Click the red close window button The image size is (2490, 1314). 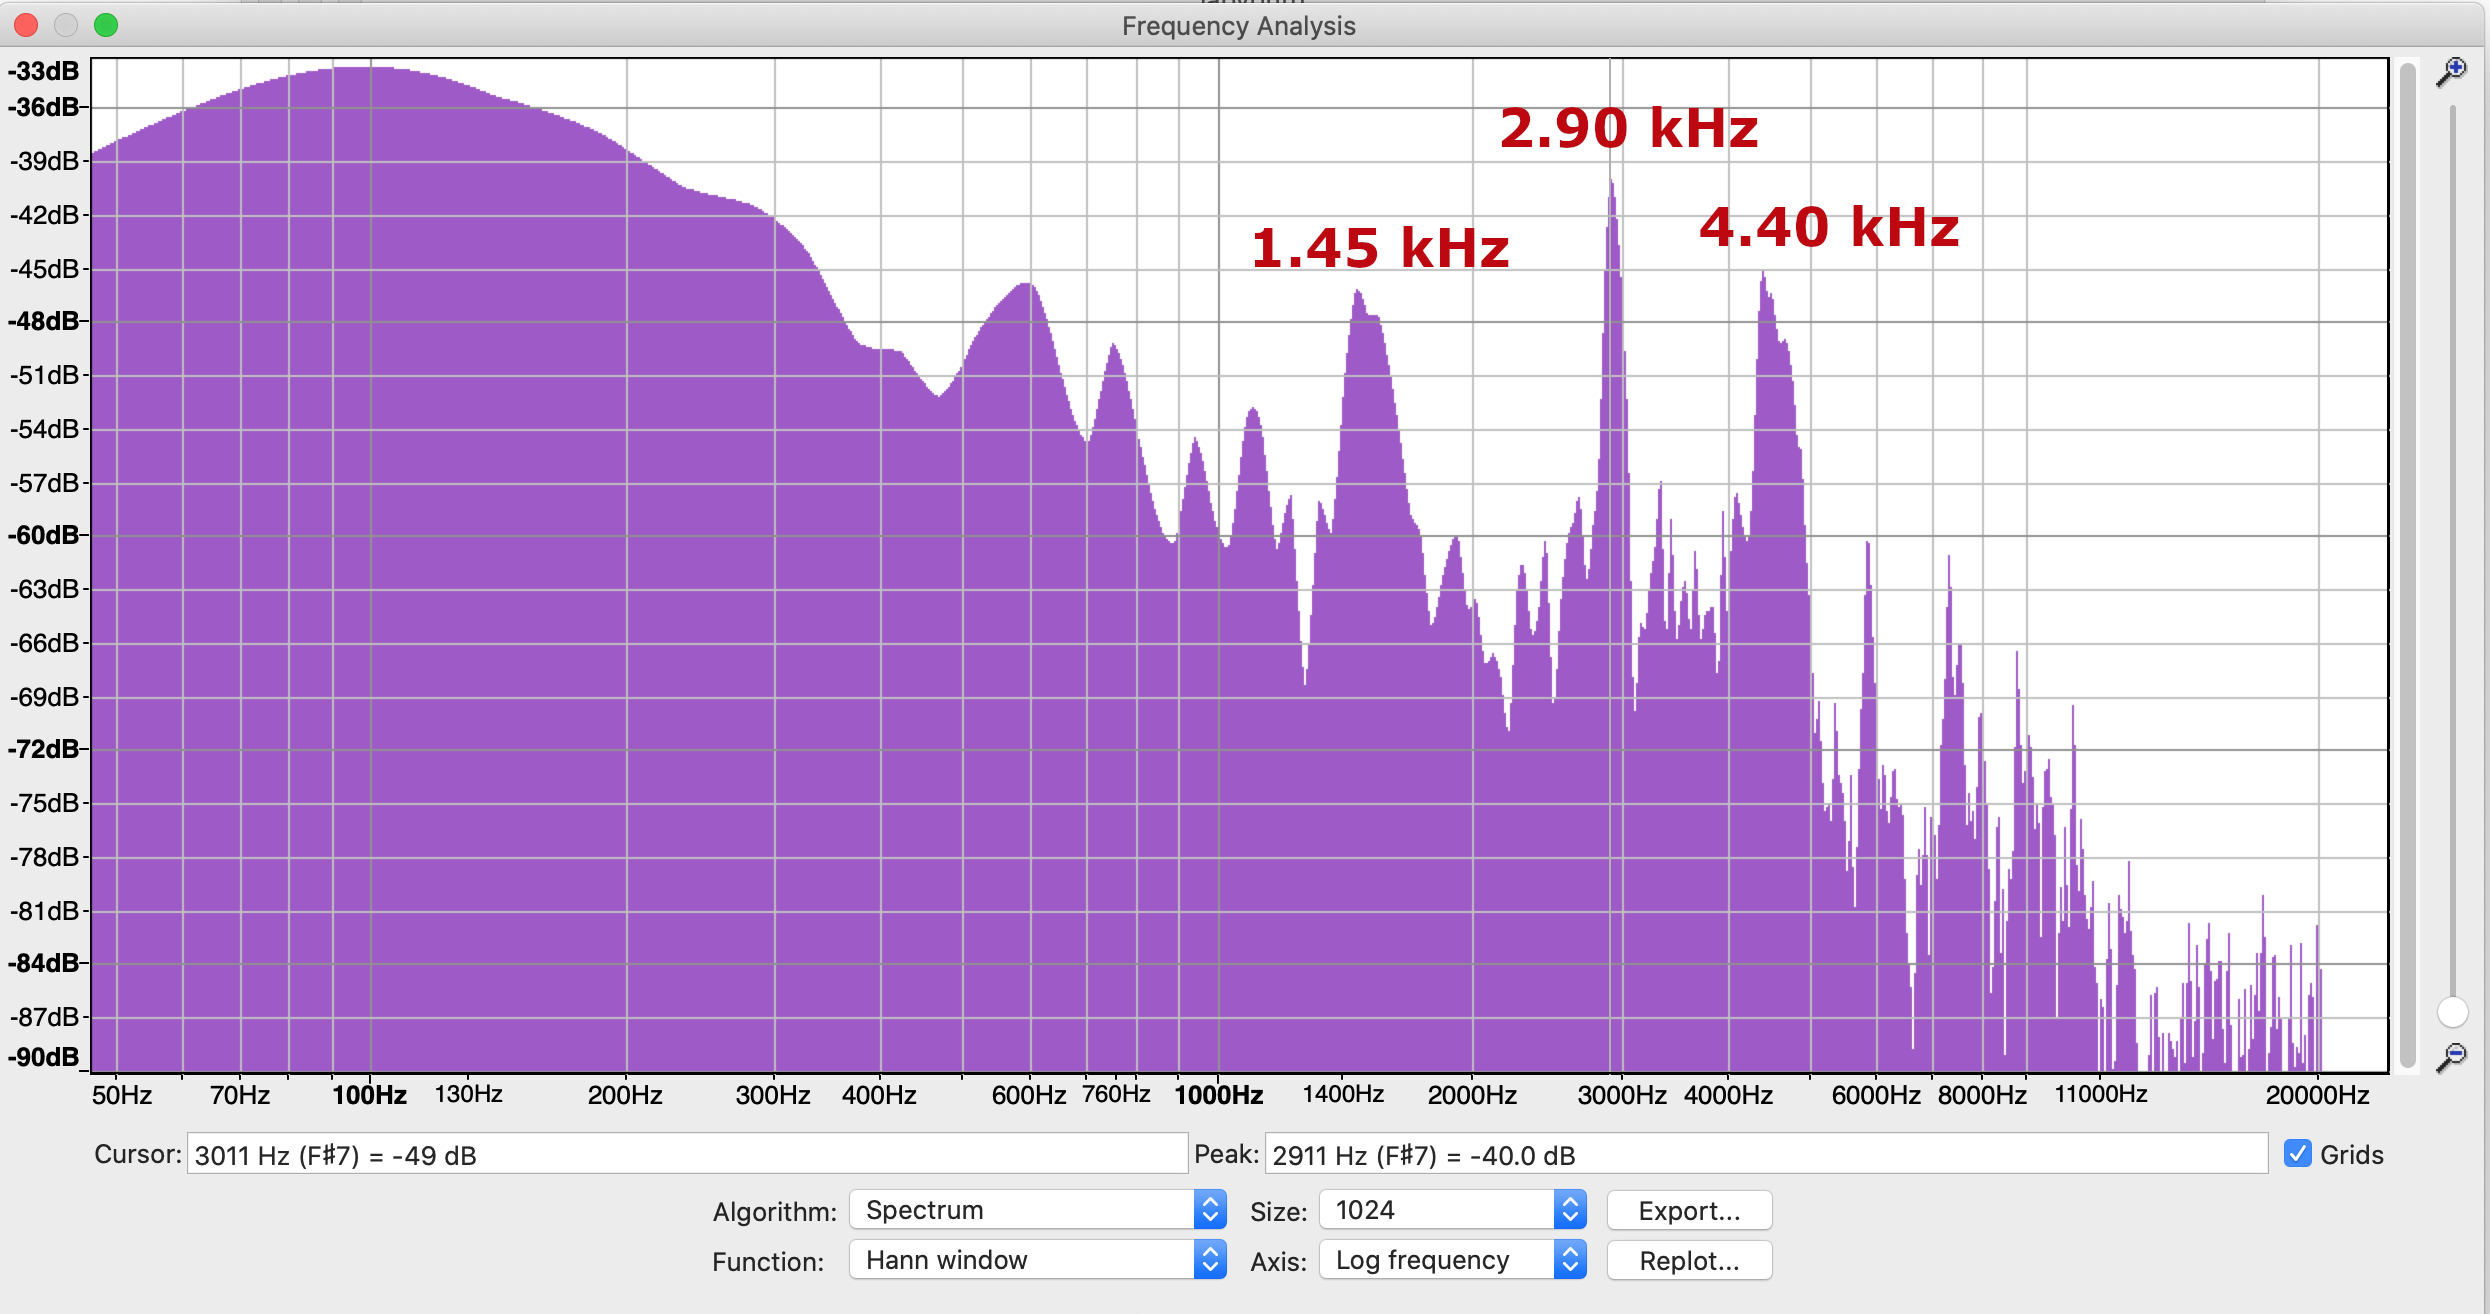(26, 25)
